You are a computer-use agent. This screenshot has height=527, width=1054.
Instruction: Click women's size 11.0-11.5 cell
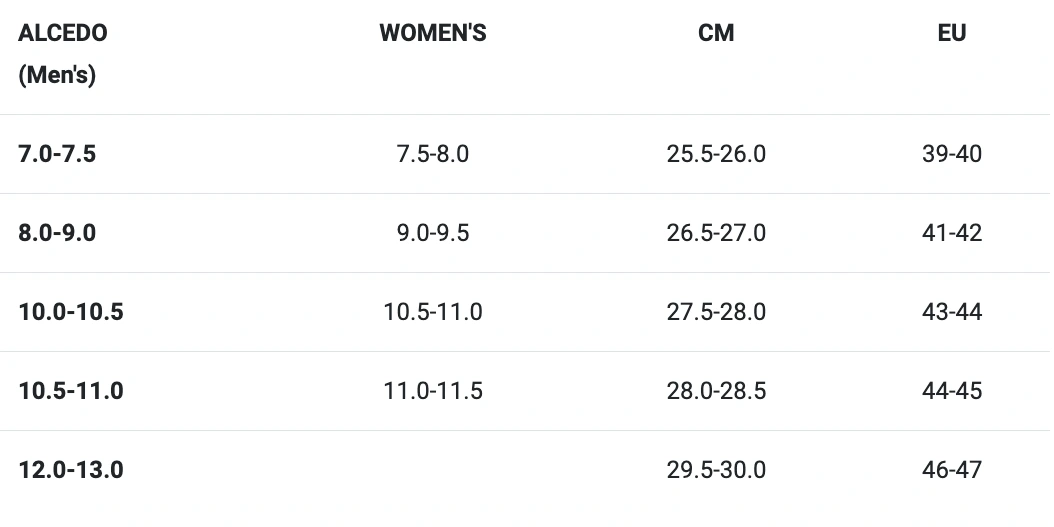(x=433, y=391)
